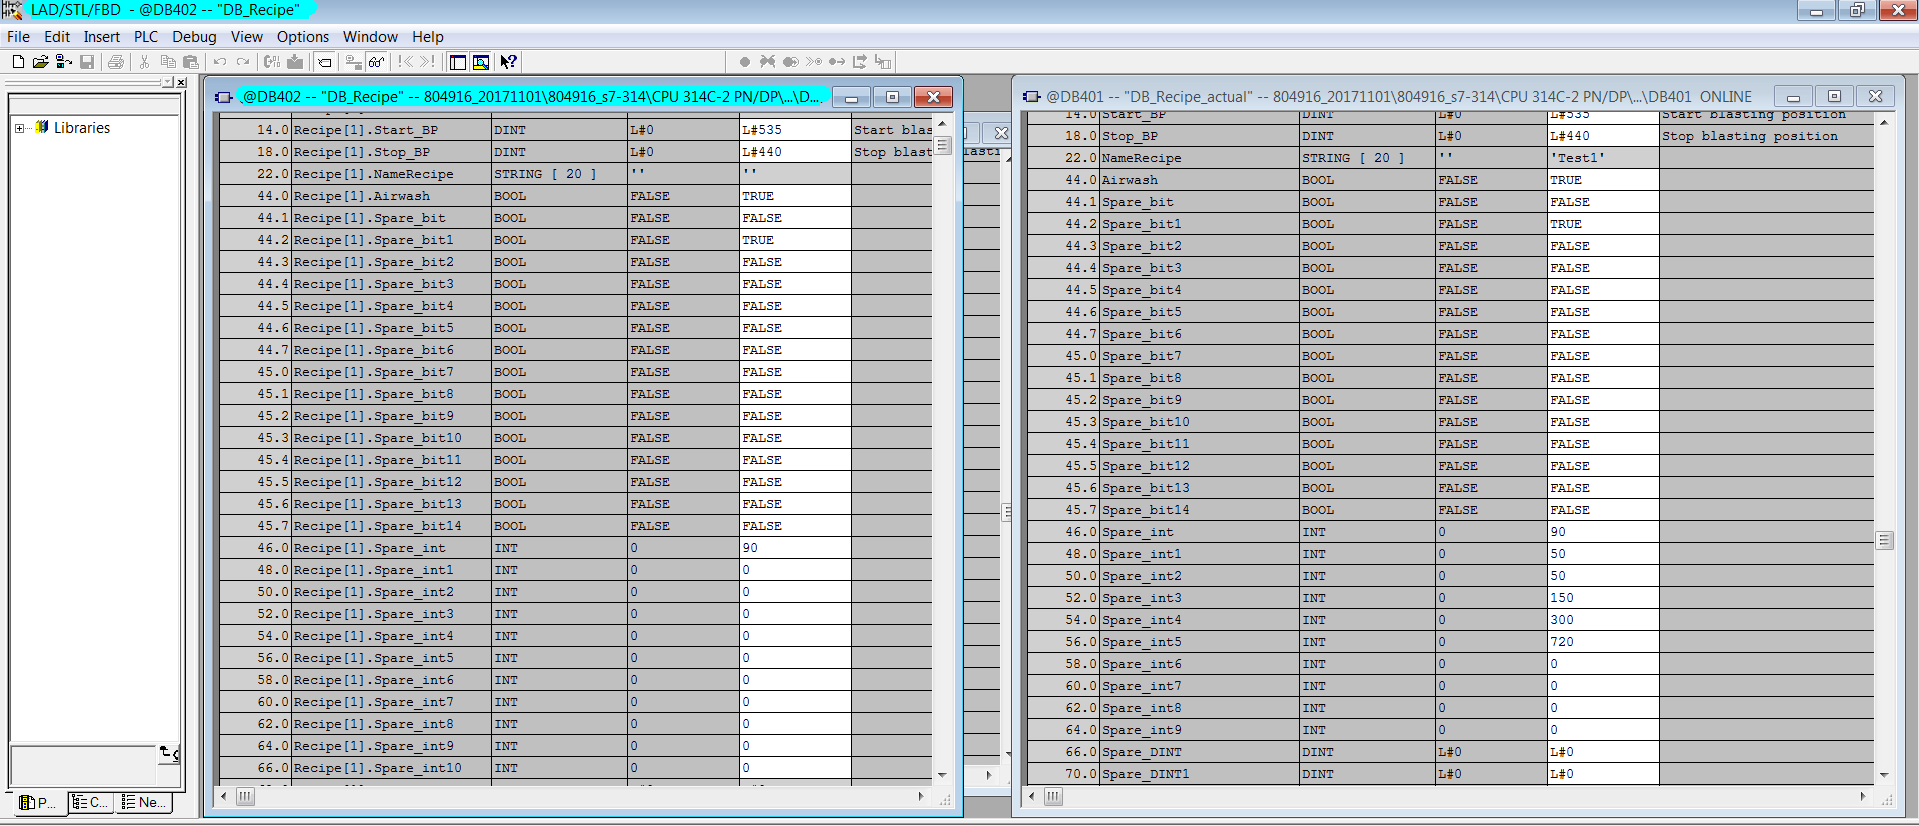The width and height of the screenshot is (1919, 826).
Task: Select Recipe[1].NameRecipe row name
Action: [x=373, y=174]
